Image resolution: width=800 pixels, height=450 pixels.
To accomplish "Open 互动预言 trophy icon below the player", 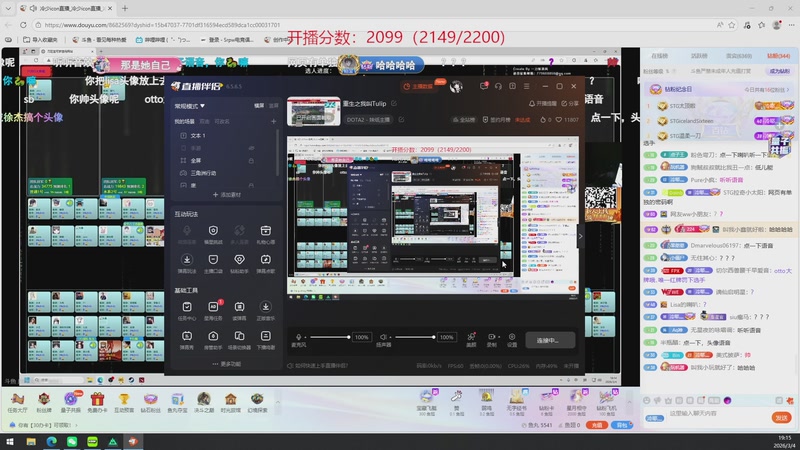I will 123,402.
